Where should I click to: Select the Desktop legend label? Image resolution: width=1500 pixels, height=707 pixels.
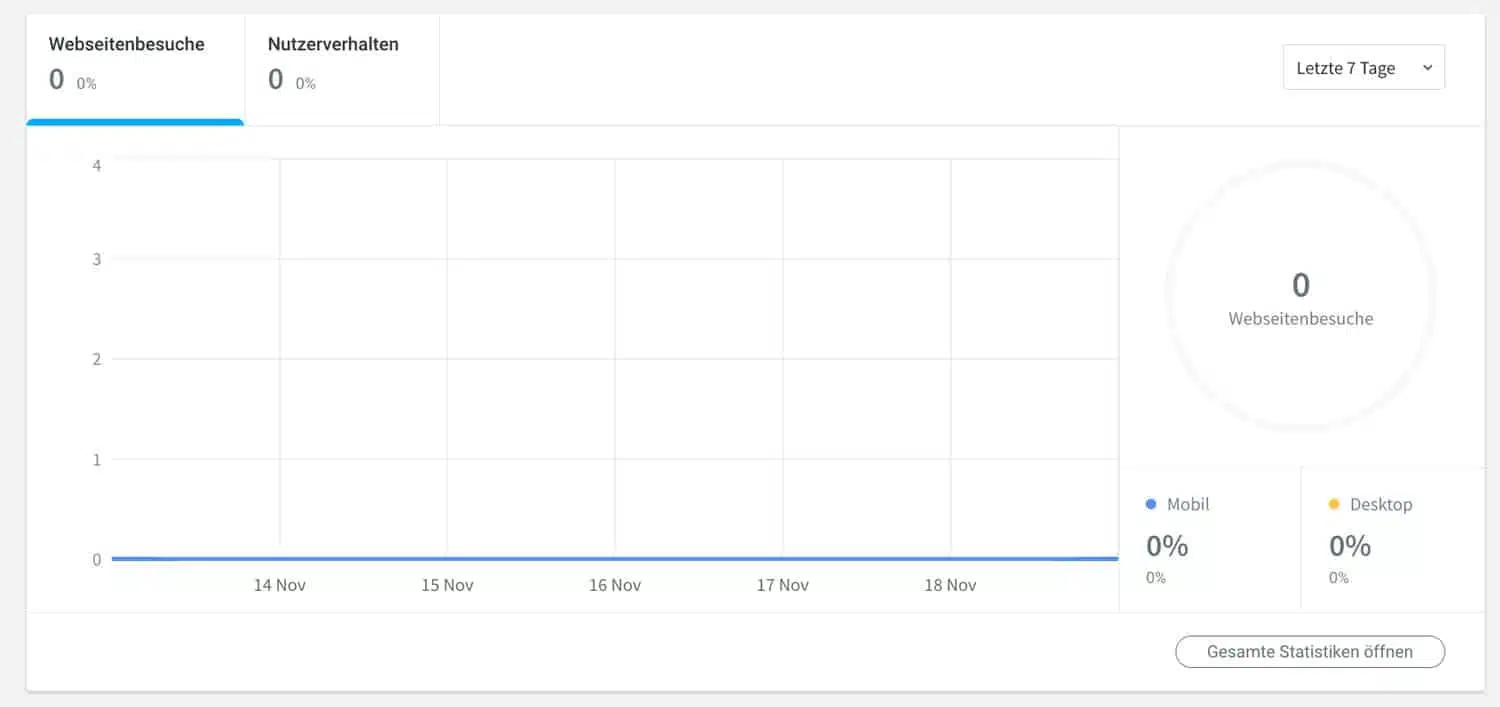point(1381,505)
